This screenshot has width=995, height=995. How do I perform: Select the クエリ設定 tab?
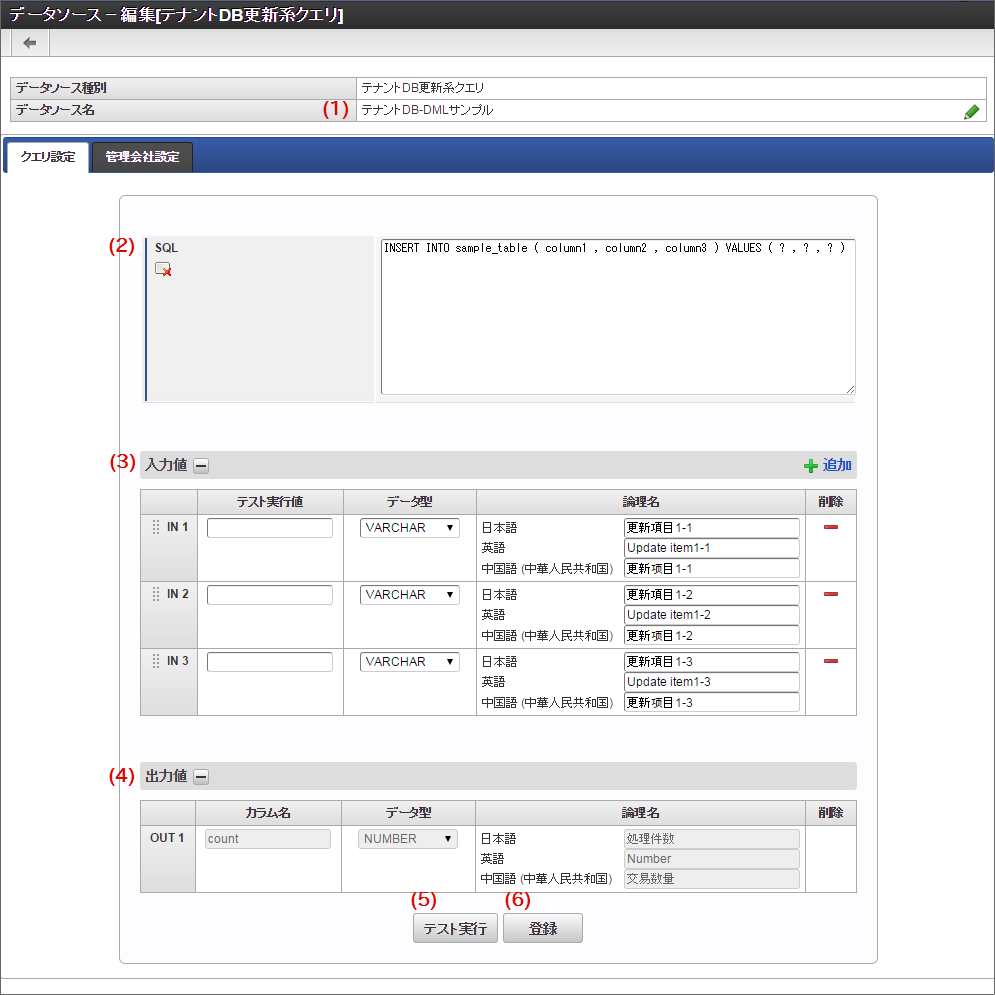tap(48, 157)
